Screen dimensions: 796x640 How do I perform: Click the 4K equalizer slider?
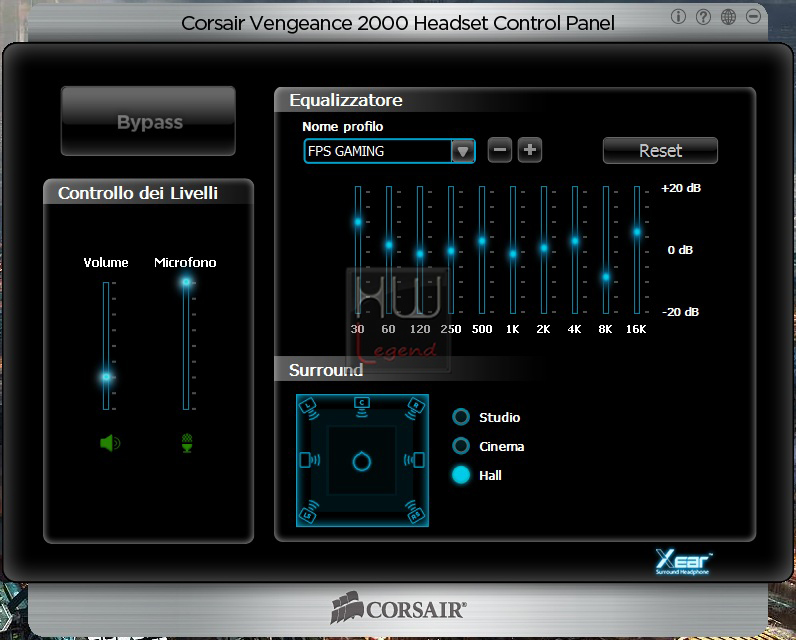(x=575, y=241)
